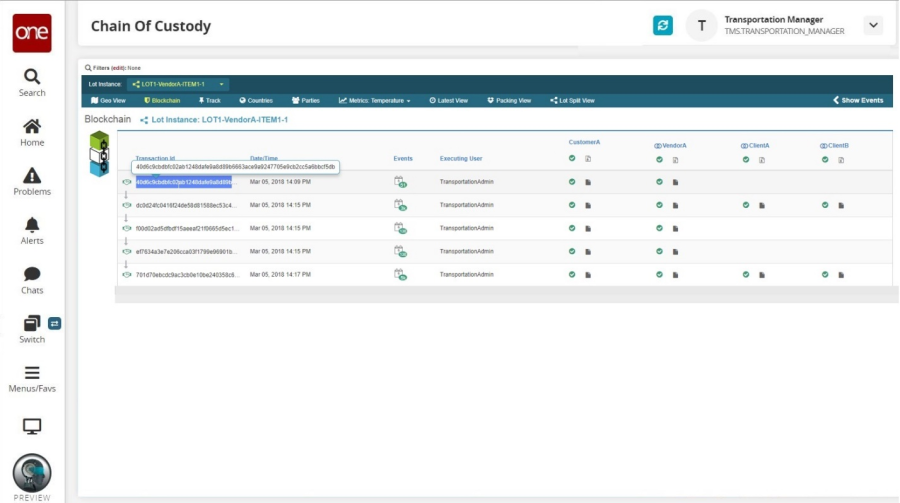Click the teal refresh button in header
This screenshot has width=900, height=503.
tap(663, 26)
